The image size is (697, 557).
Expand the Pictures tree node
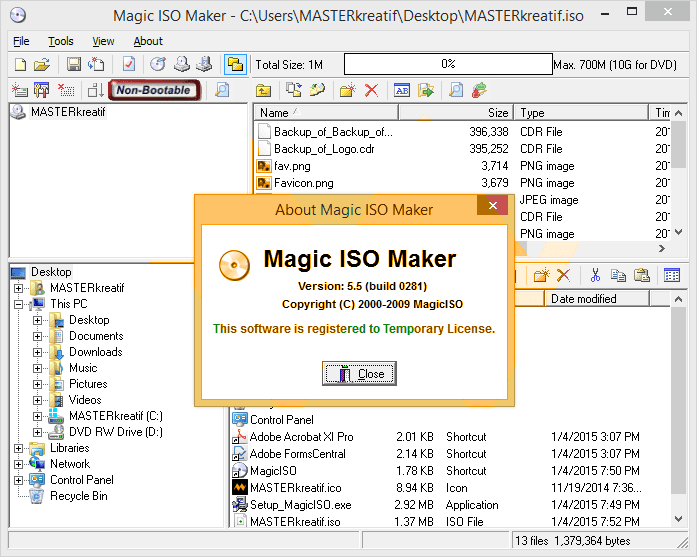click(x=37, y=384)
